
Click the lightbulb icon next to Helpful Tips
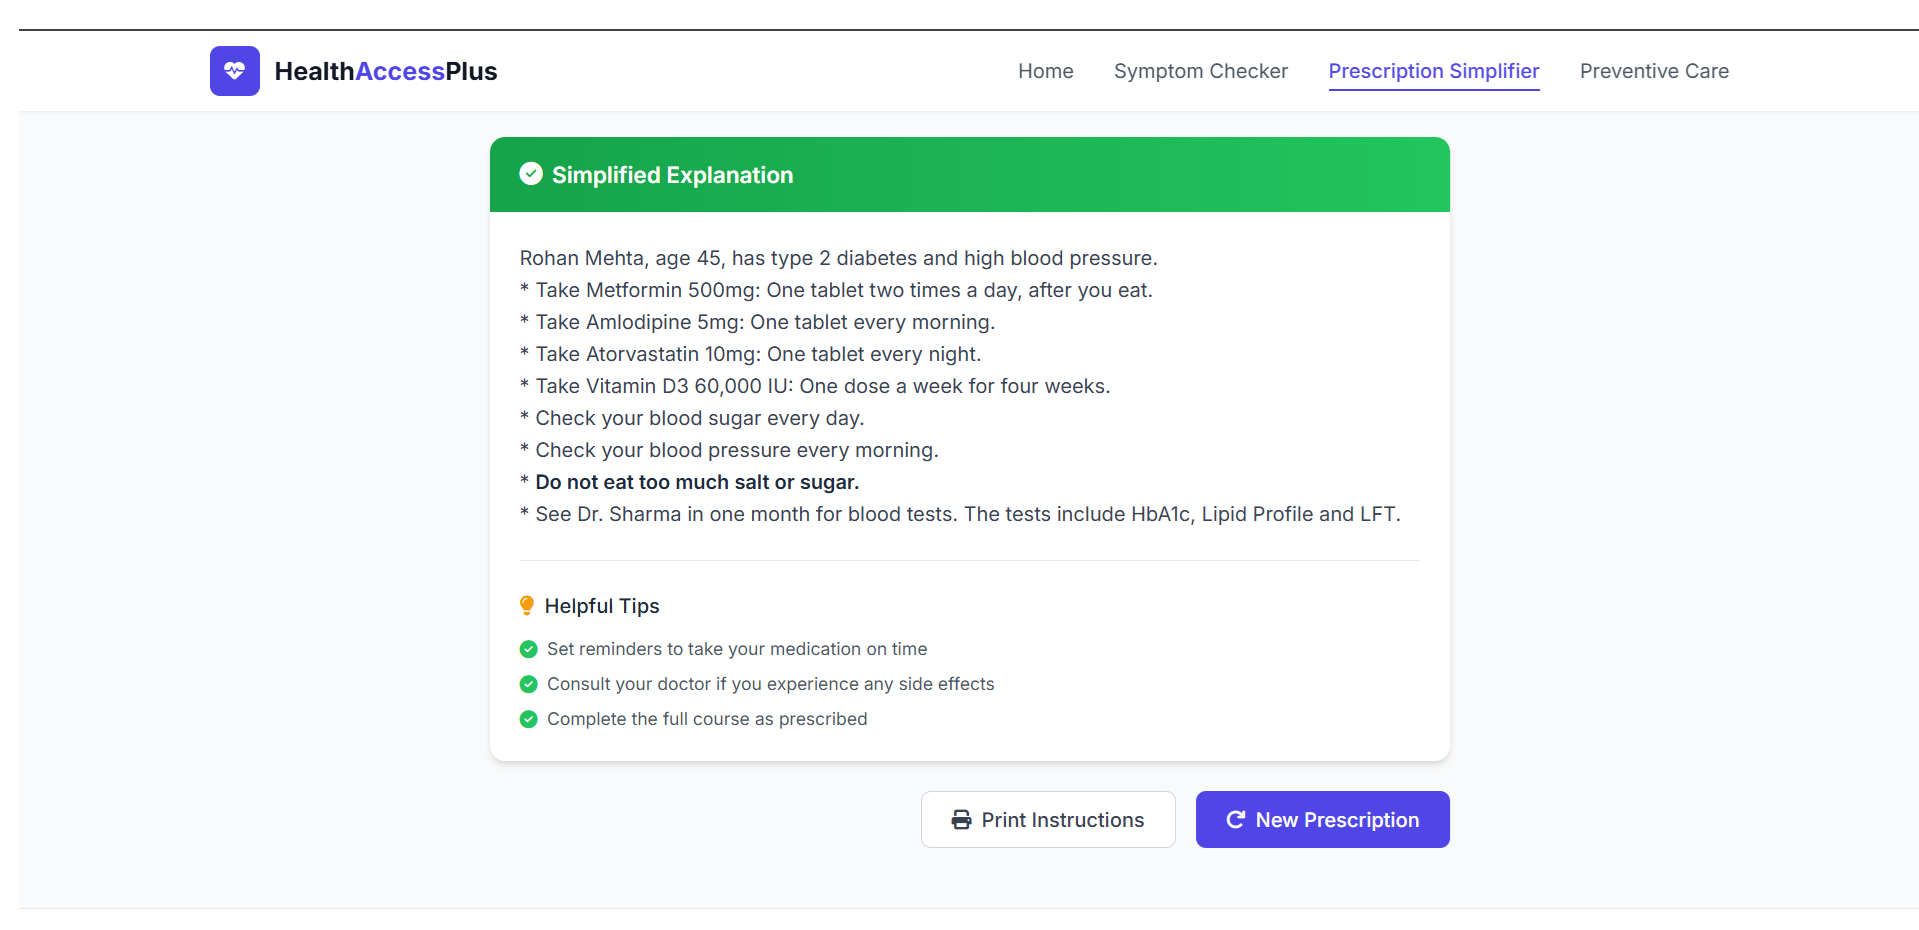527,605
